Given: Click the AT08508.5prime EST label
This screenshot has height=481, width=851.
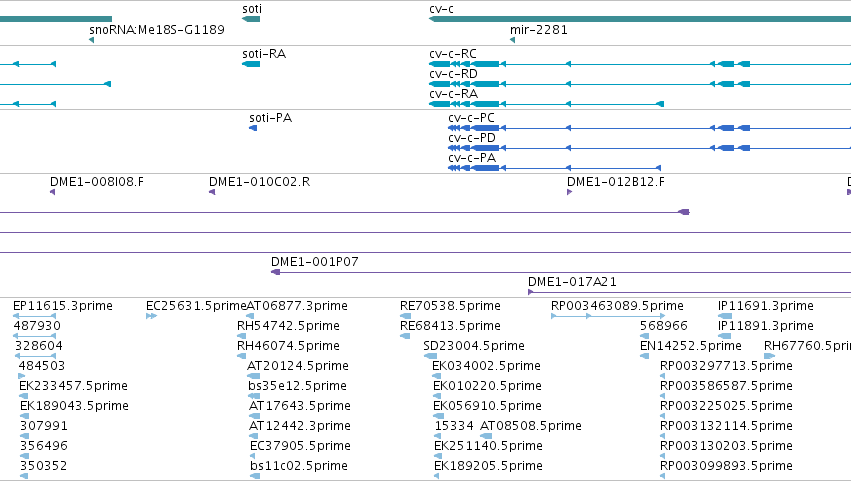Looking at the screenshot, I should click(531, 426).
